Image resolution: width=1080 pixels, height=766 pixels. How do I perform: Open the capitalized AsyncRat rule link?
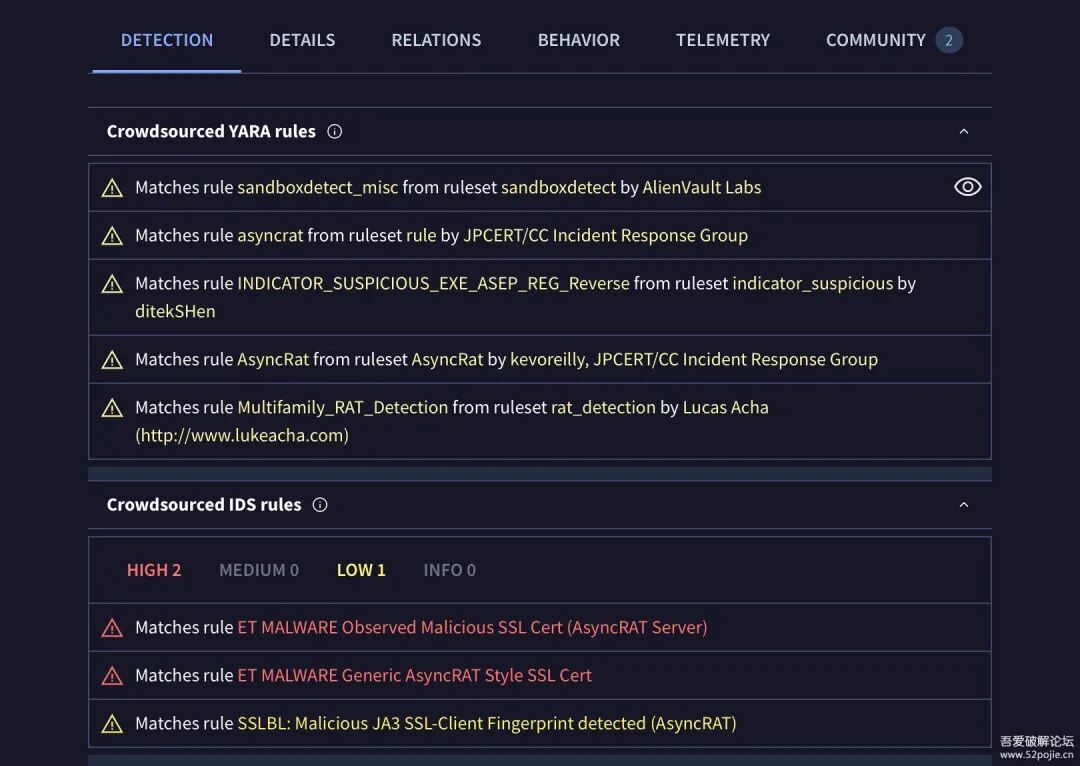click(x=273, y=359)
